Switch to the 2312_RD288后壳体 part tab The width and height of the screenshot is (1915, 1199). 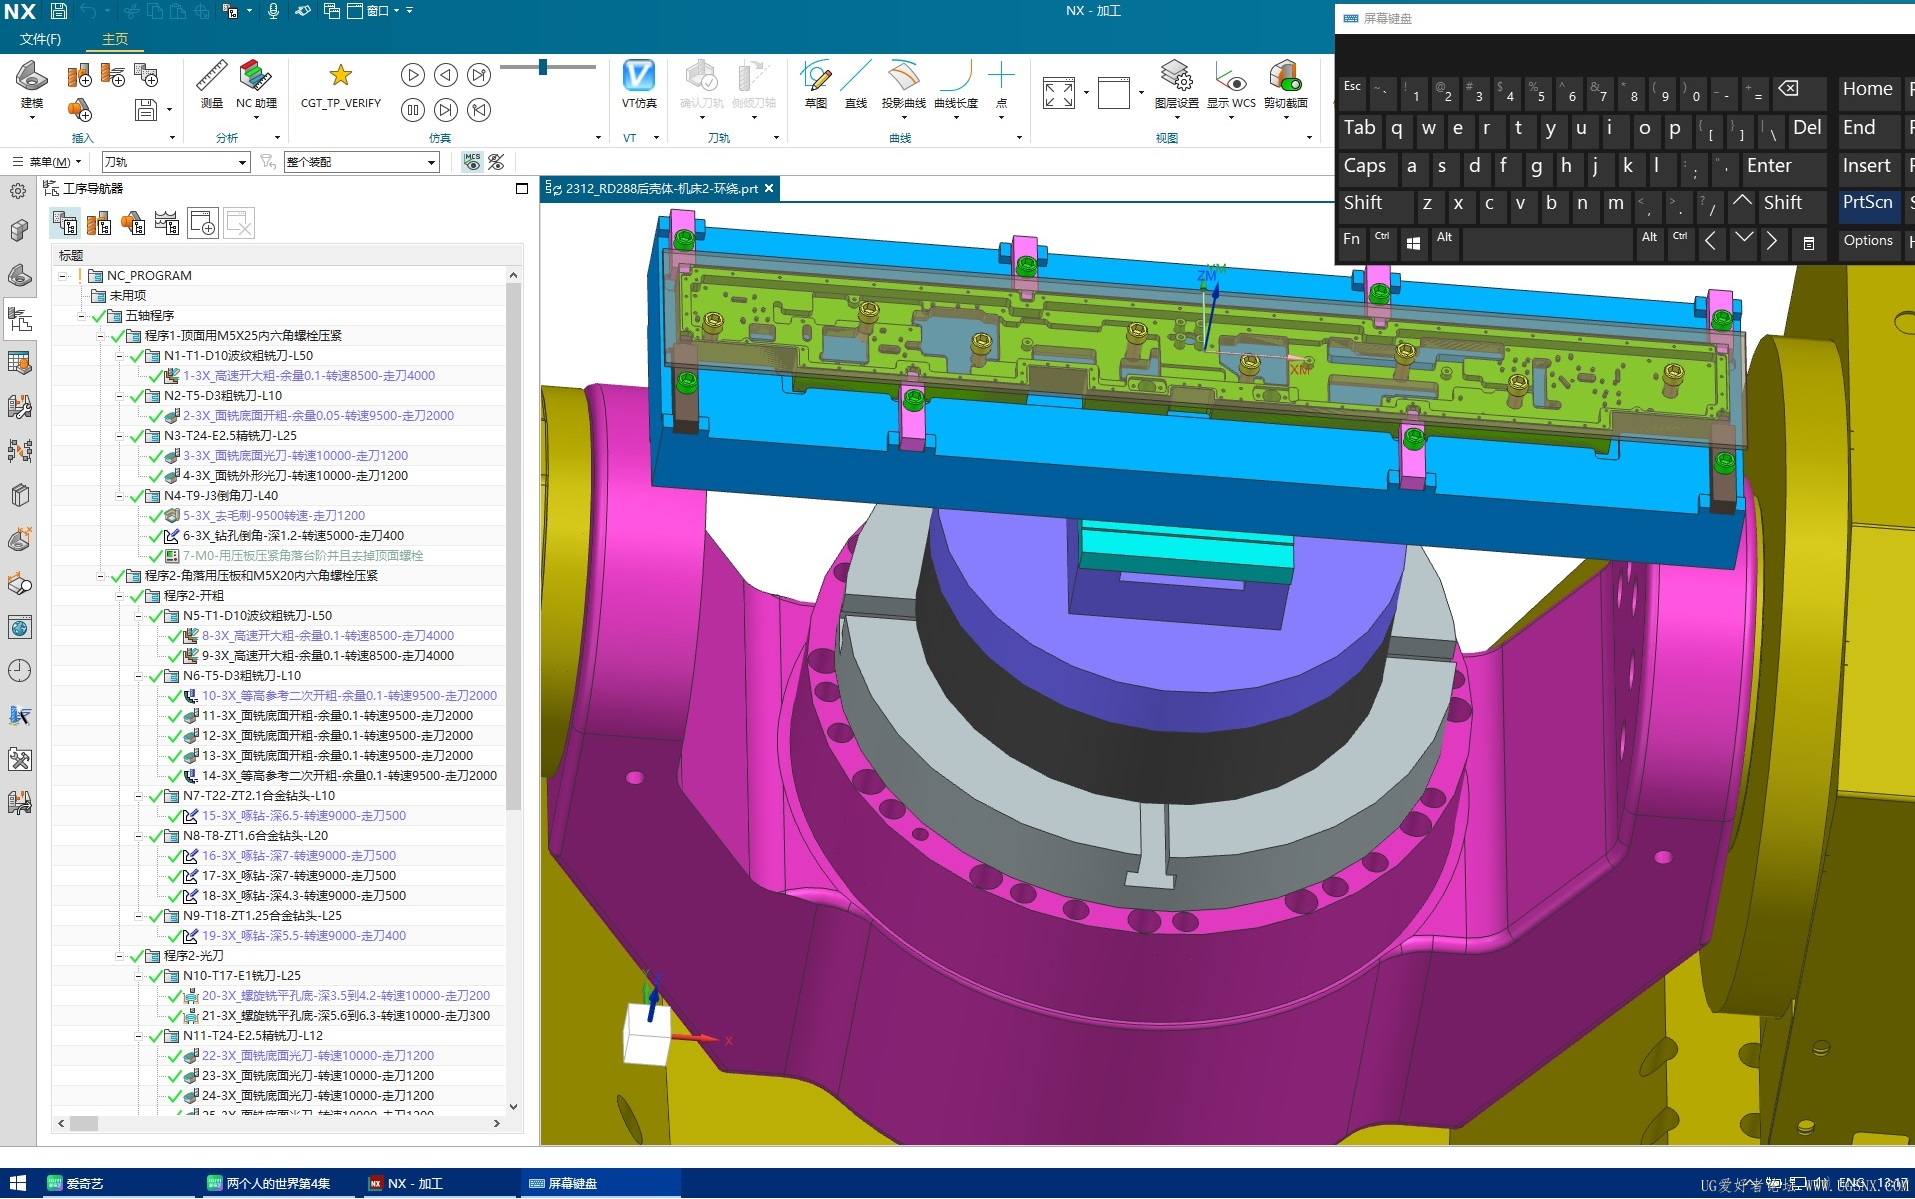coord(660,188)
